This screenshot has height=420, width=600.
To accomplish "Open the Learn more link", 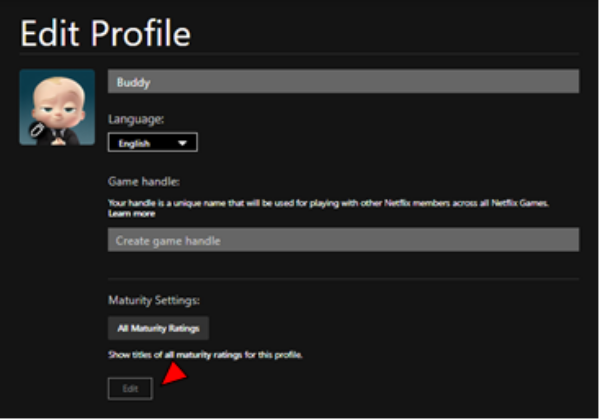I will [131, 214].
